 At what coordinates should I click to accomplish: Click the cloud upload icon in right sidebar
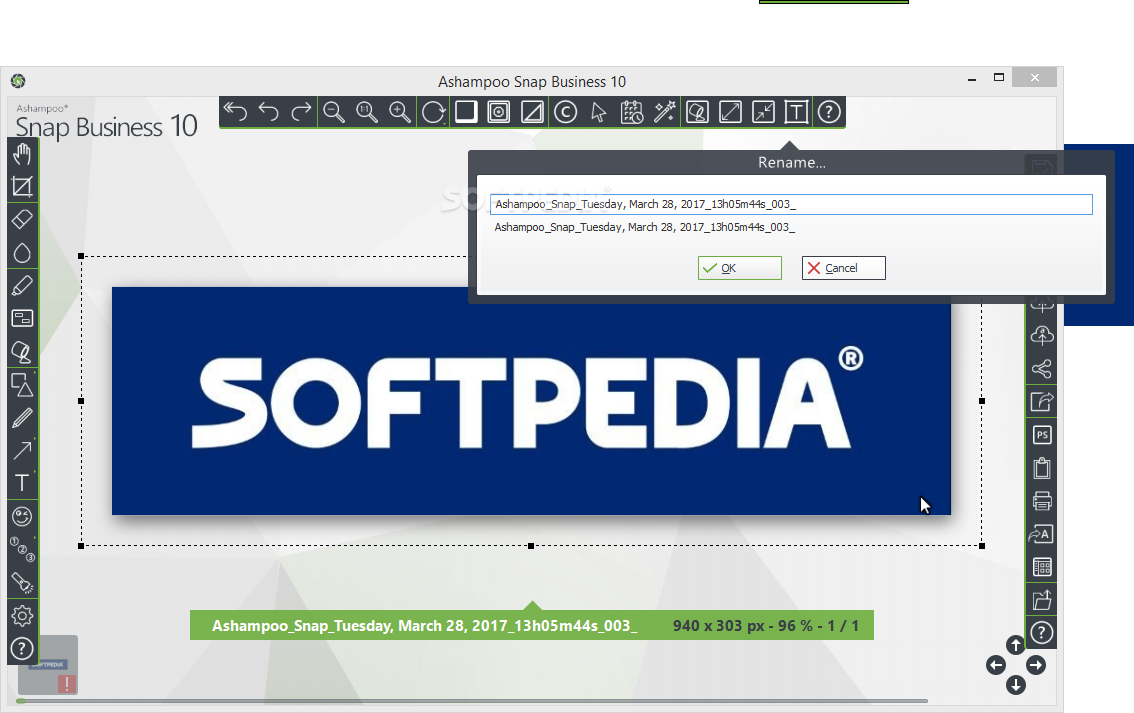point(1041,336)
